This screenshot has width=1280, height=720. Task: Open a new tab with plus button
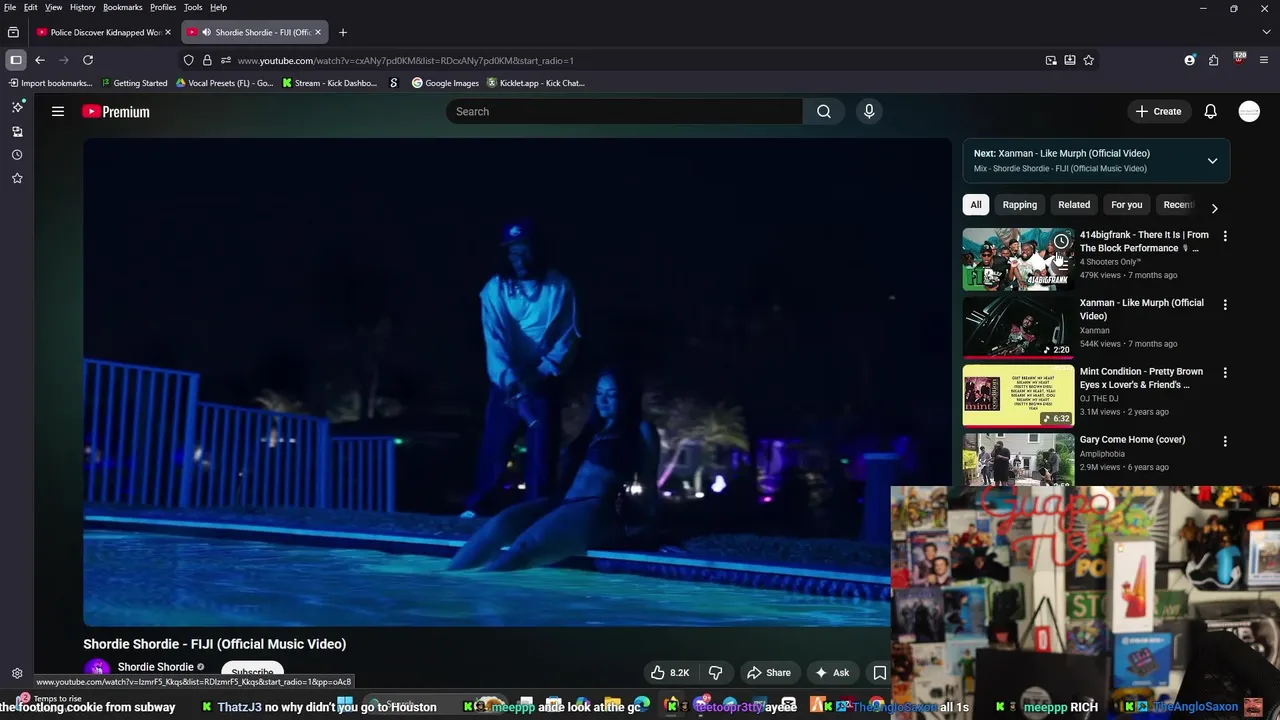click(343, 32)
